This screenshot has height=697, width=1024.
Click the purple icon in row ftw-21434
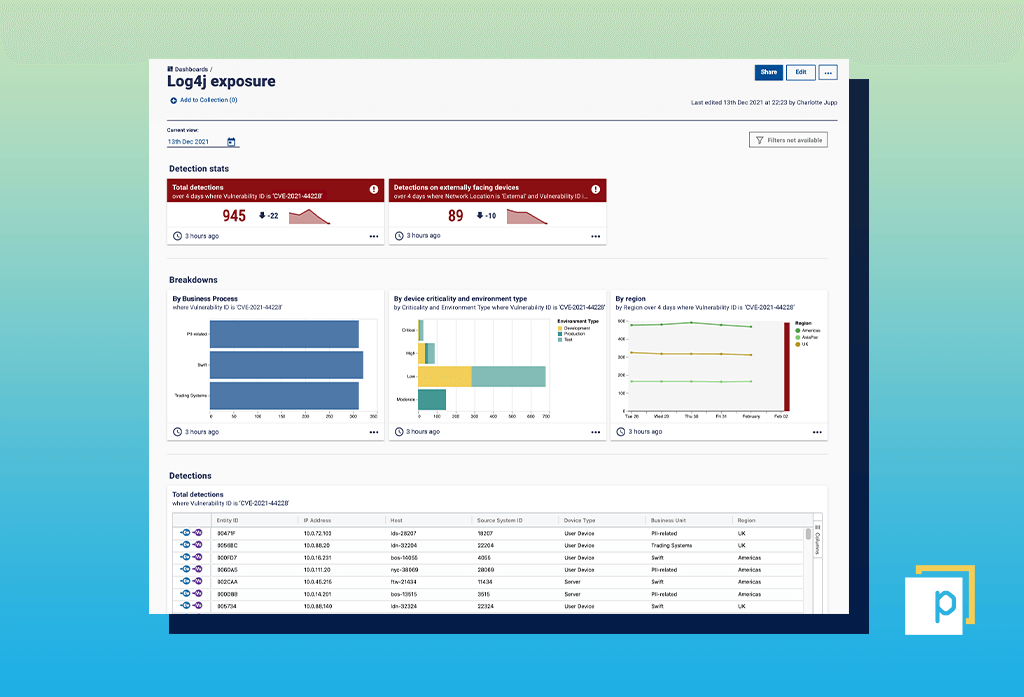pos(197,581)
